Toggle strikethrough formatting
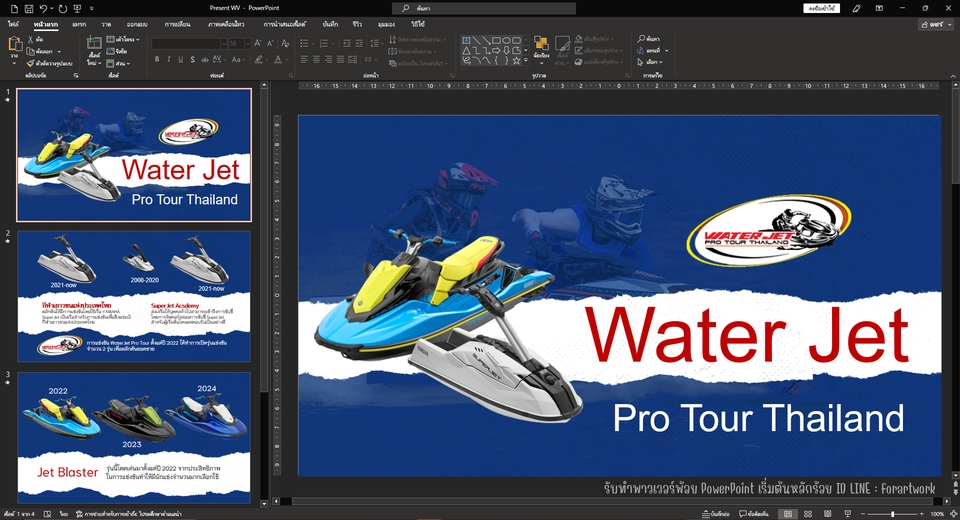 coord(204,59)
